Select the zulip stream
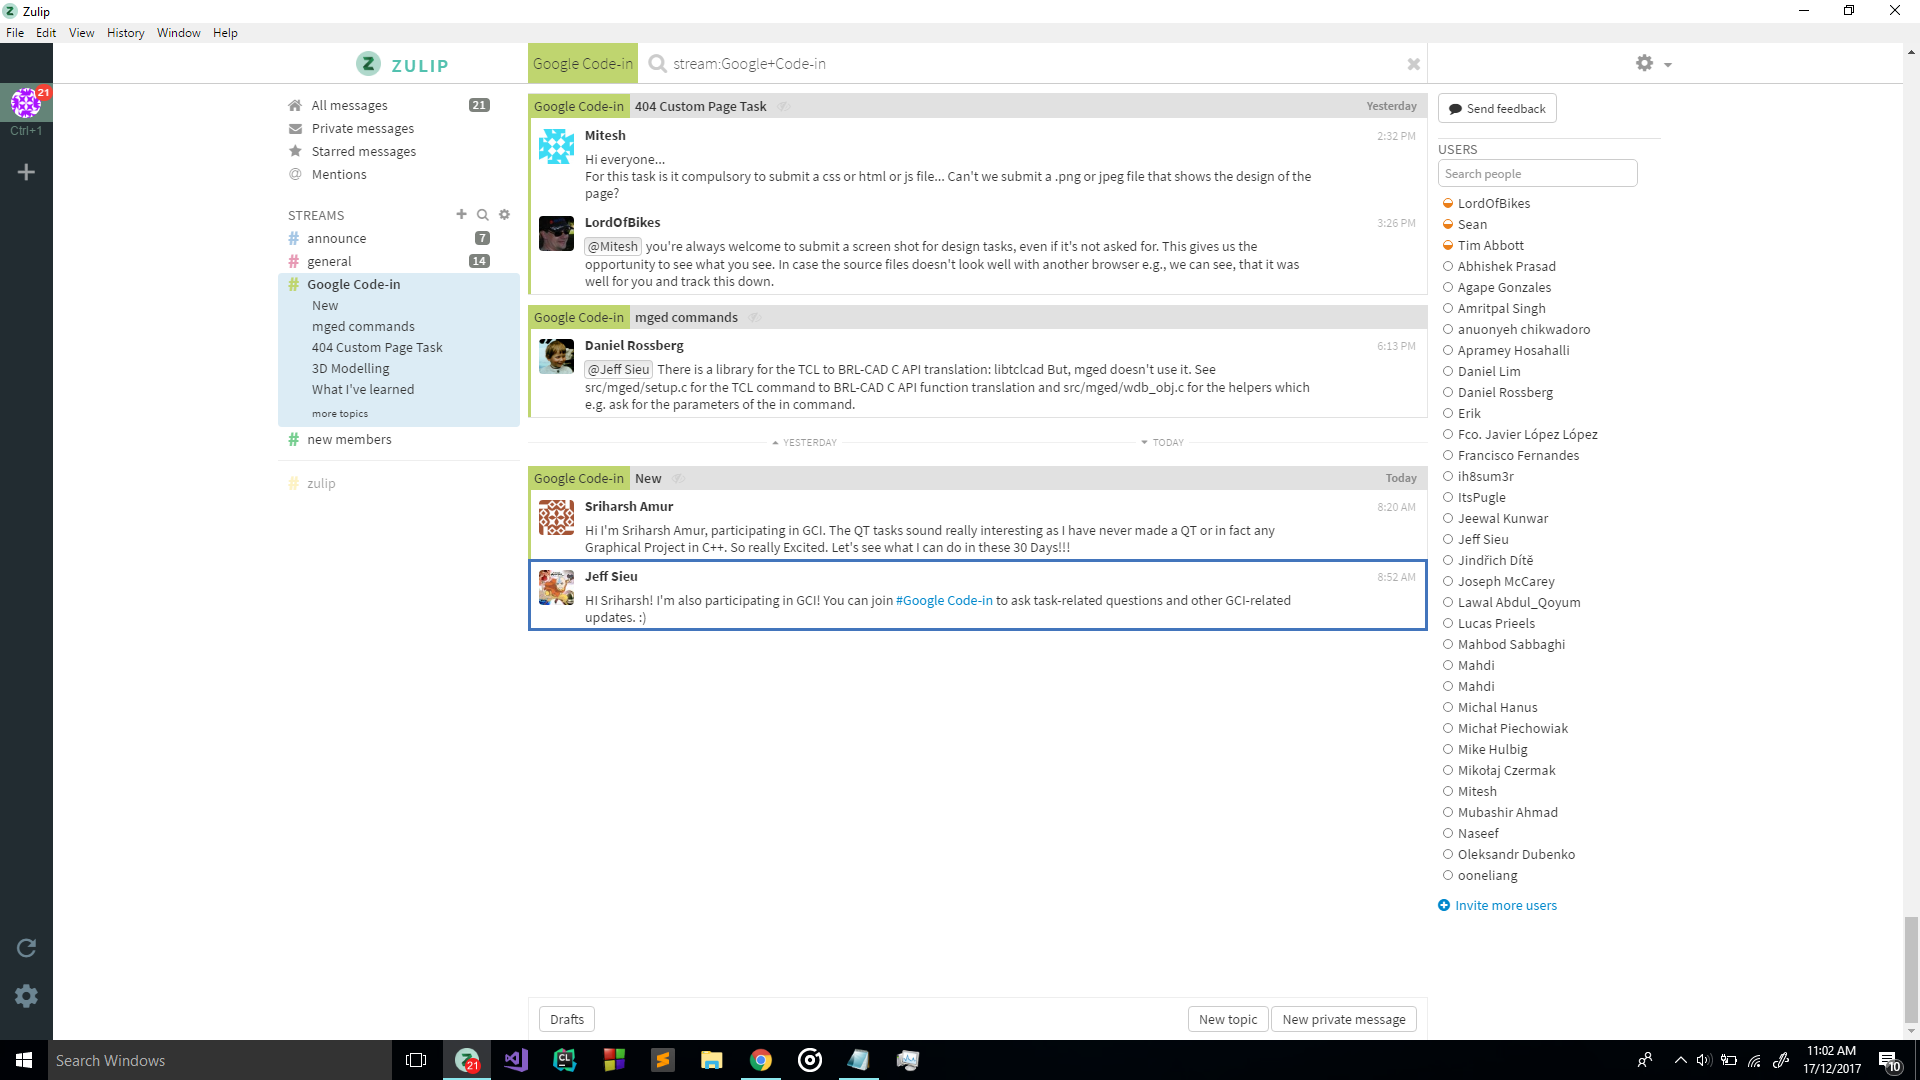Image resolution: width=1920 pixels, height=1080 pixels. click(x=321, y=483)
